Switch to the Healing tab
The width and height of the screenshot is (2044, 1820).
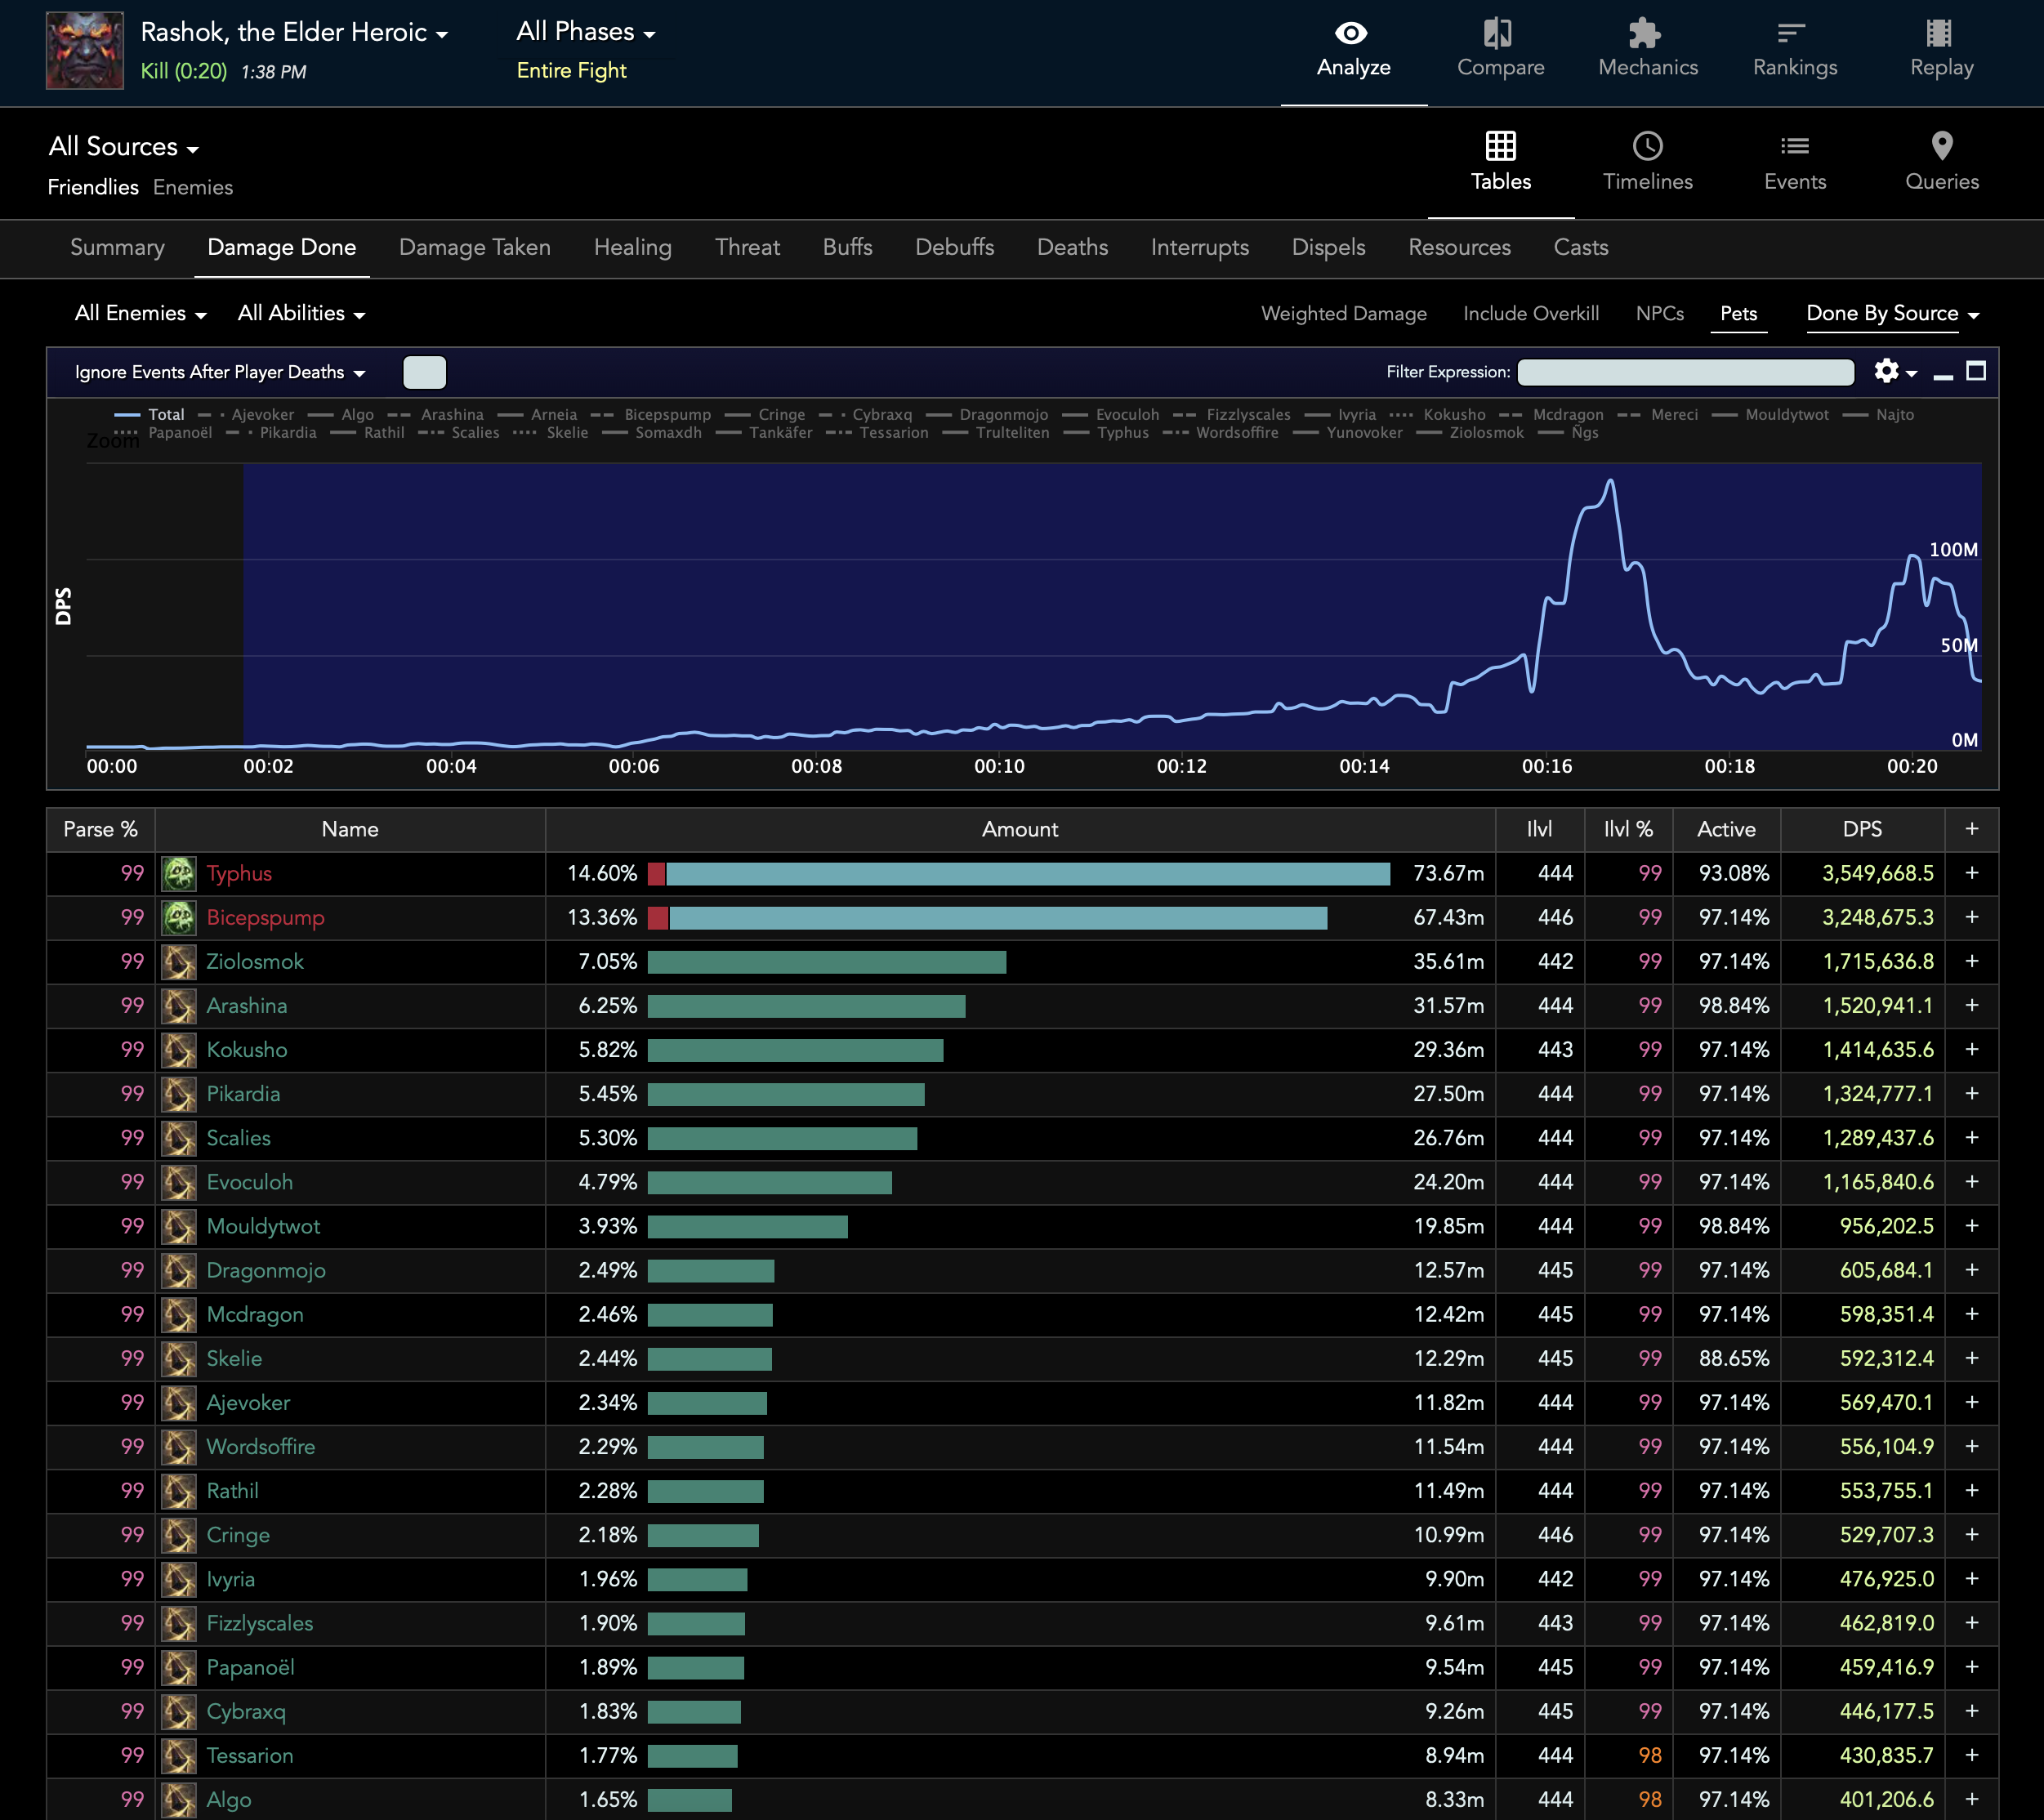click(x=632, y=248)
